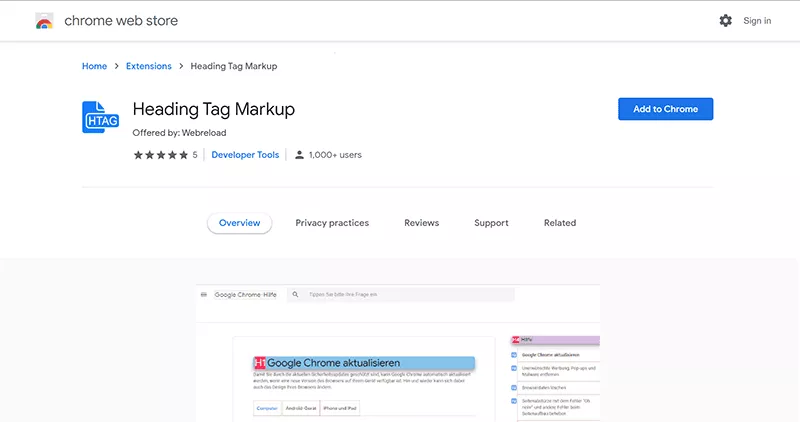Screen dimensions: 800x422
Task: Go to Home breadcrumb
Action: tap(94, 66)
